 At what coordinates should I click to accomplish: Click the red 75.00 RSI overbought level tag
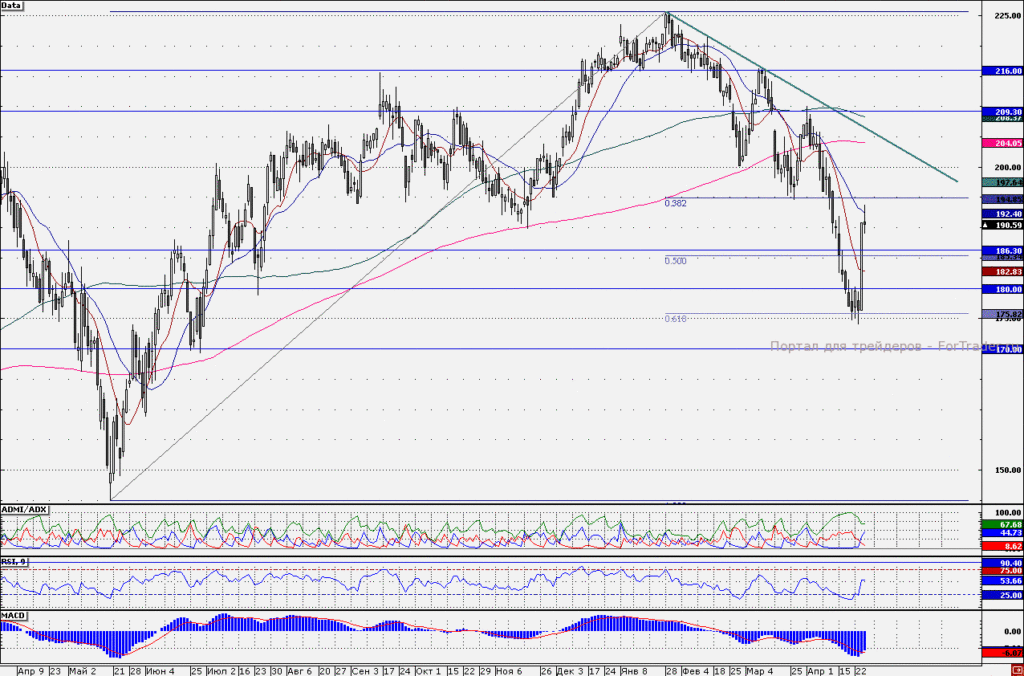tap(1002, 570)
